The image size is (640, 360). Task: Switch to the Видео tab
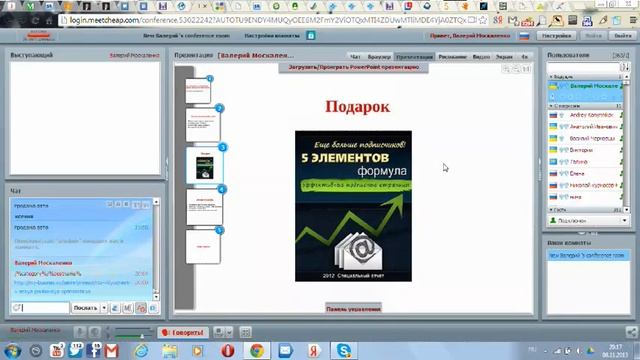pyautogui.click(x=481, y=57)
